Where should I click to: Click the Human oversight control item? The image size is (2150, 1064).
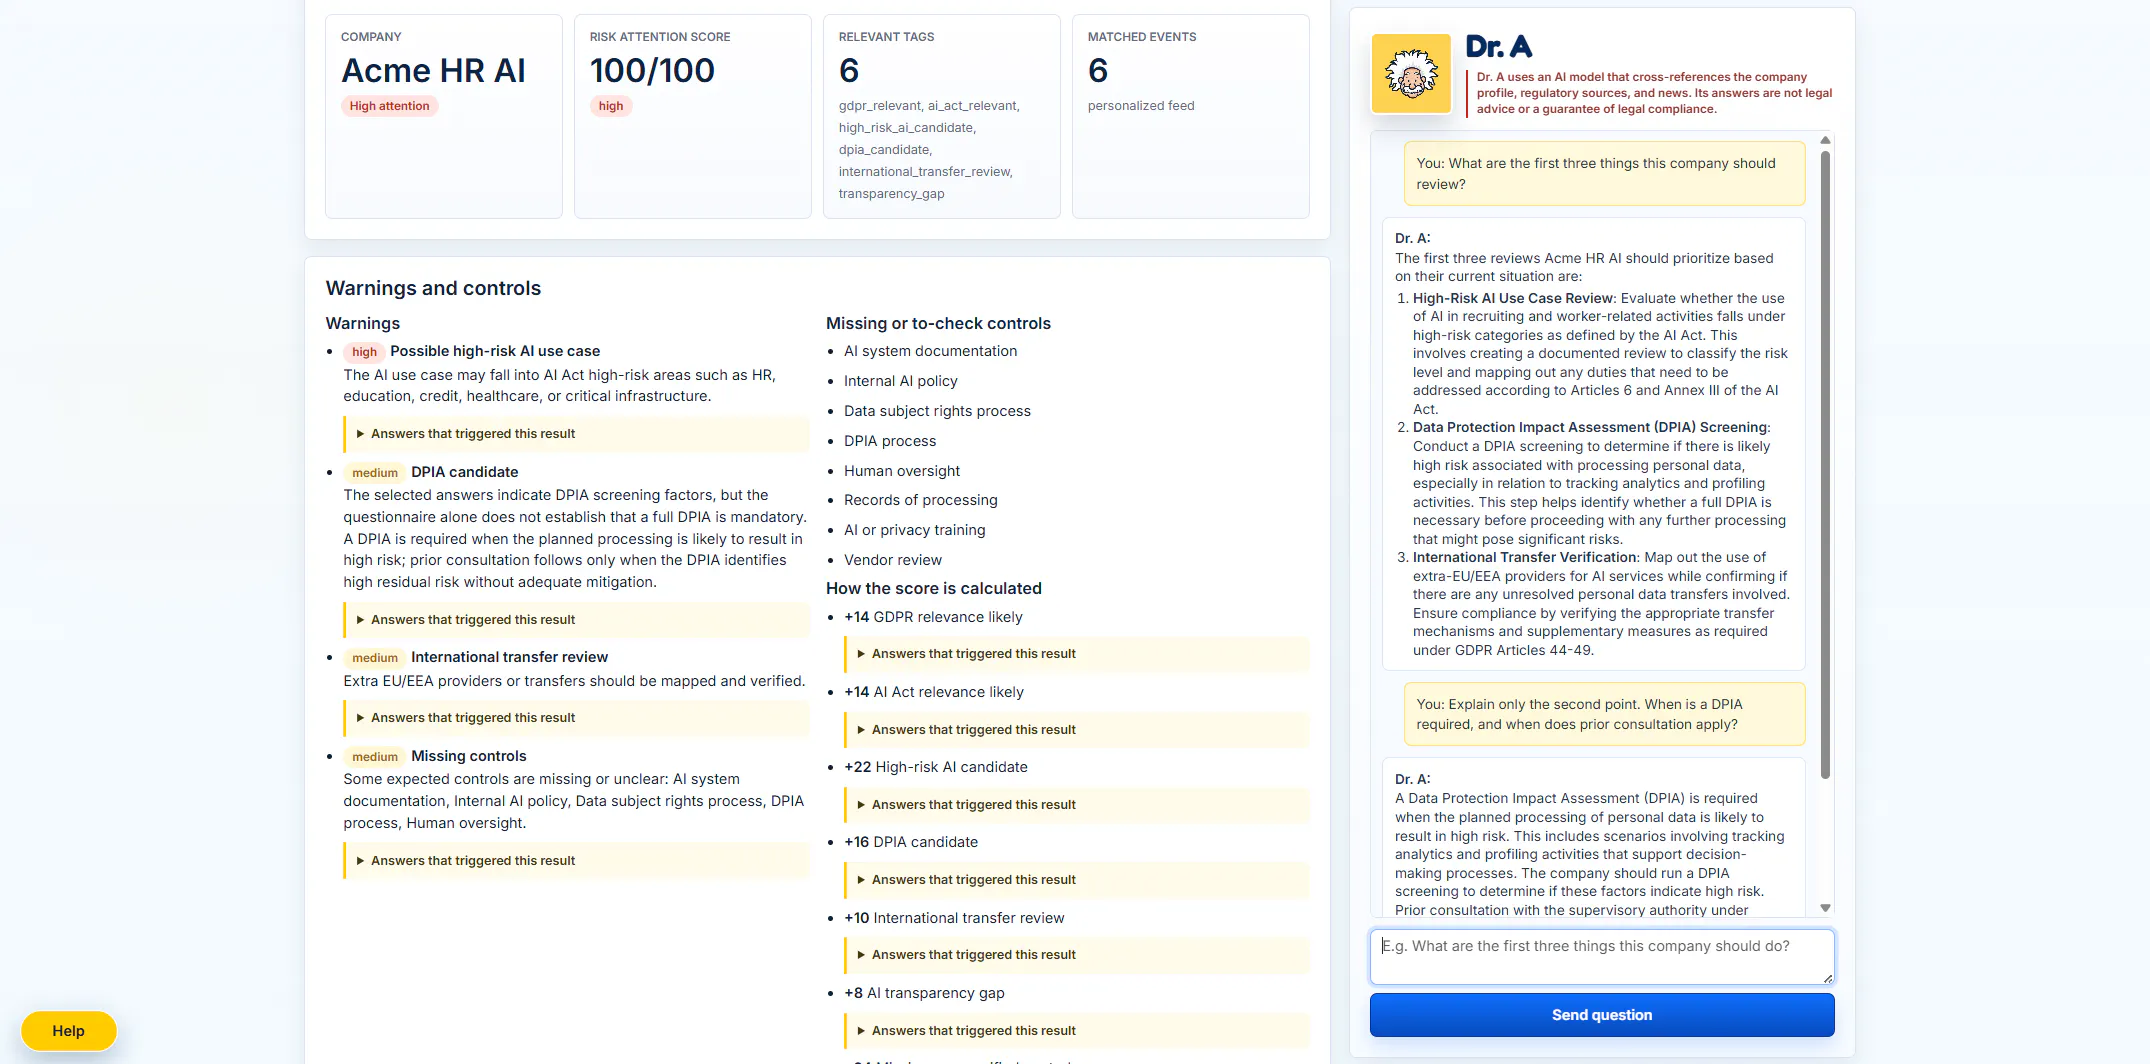click(902, 471)
